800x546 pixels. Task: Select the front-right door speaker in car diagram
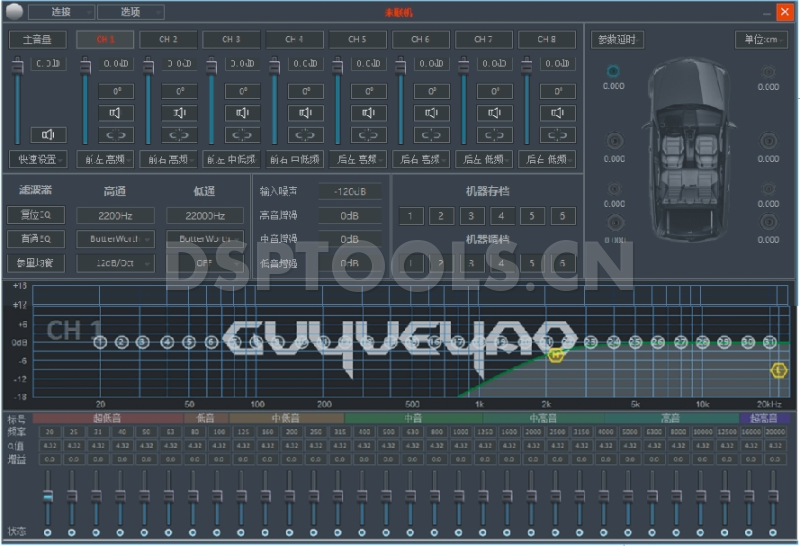[768, 141]
